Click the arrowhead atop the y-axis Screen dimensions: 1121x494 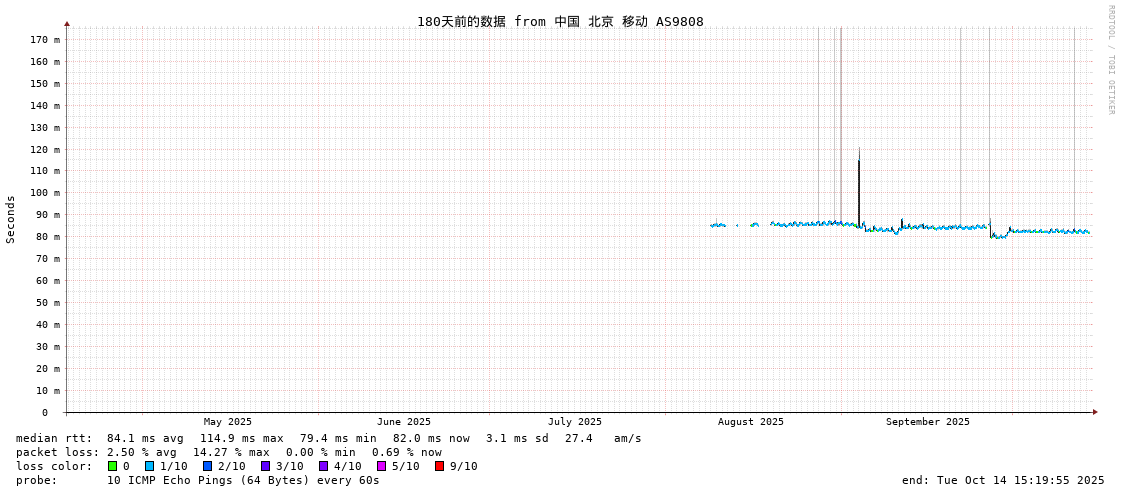(x=67, y=23)
